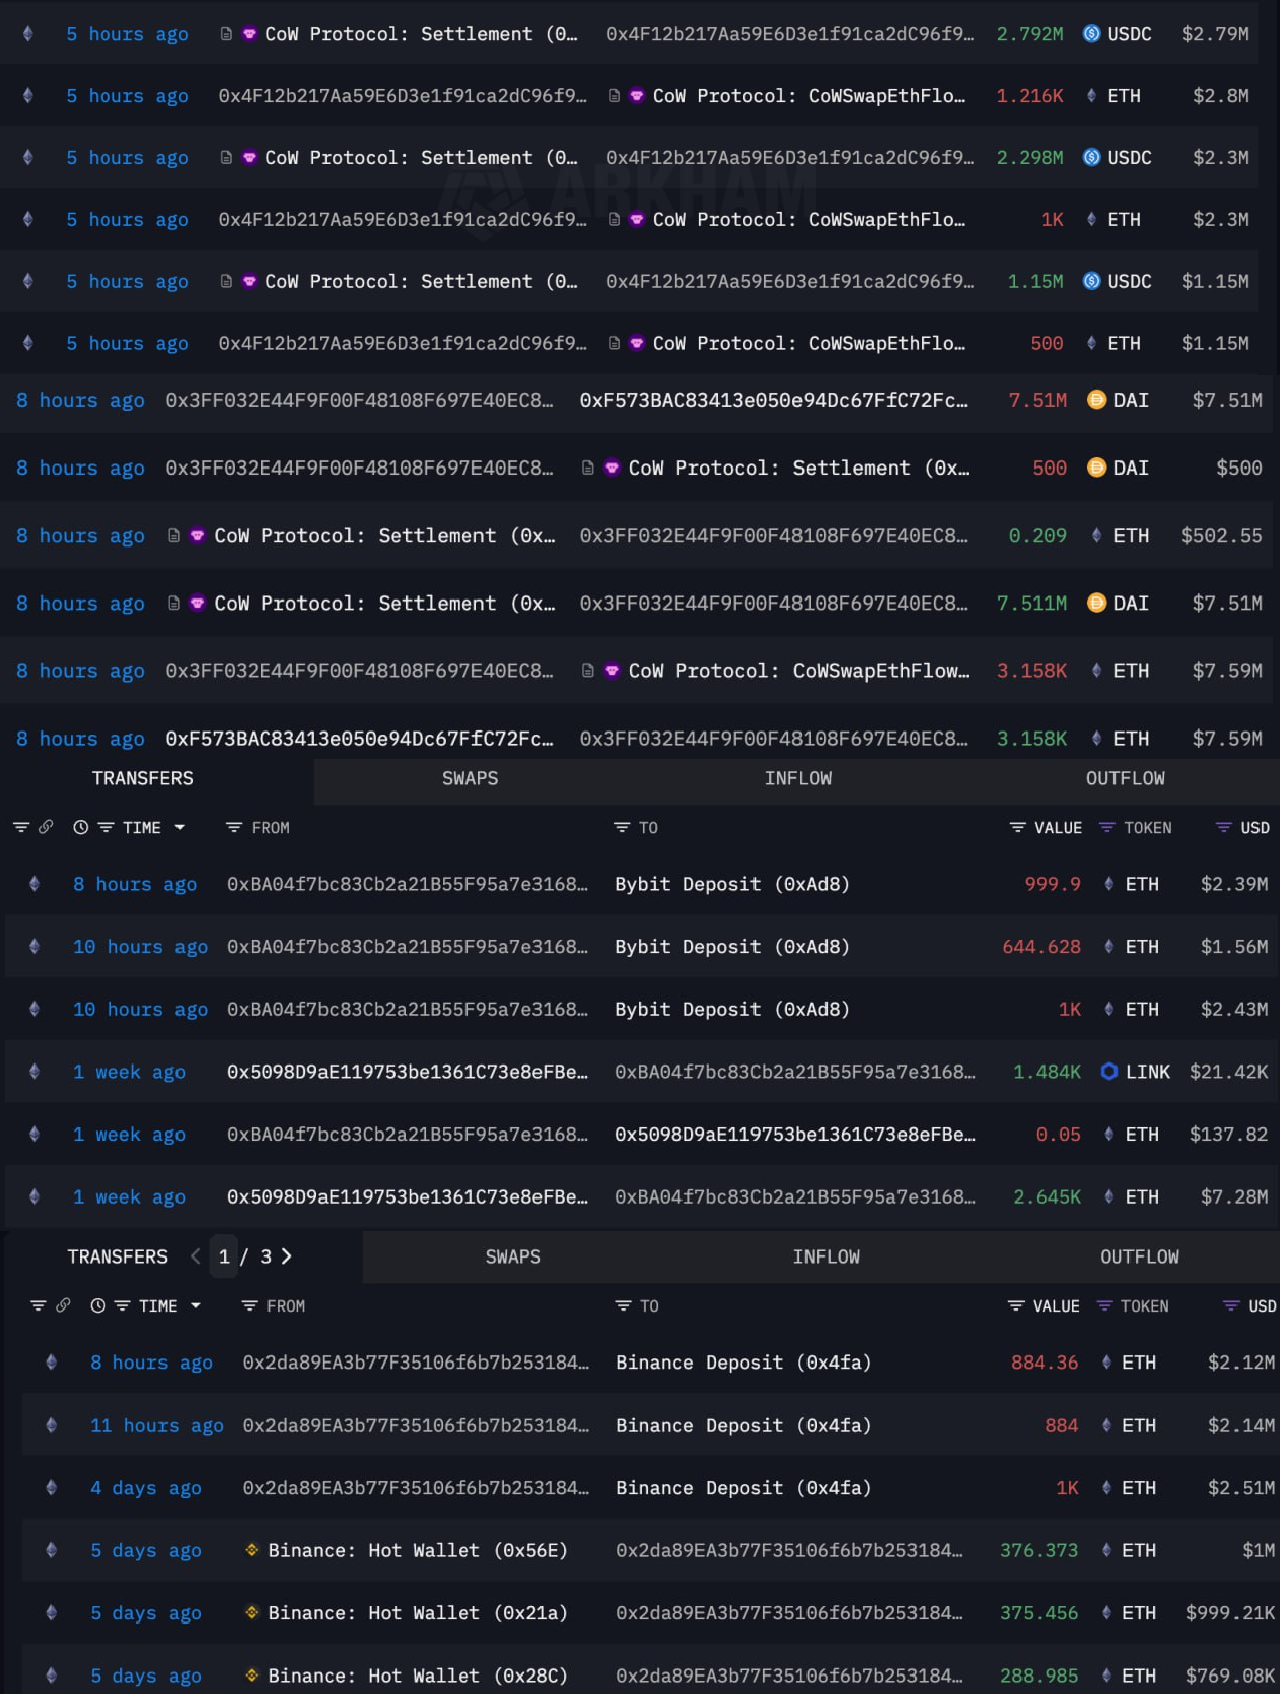
Task: Open the FROM column filter above the Binance rows
Action: tap(250, 1306)
